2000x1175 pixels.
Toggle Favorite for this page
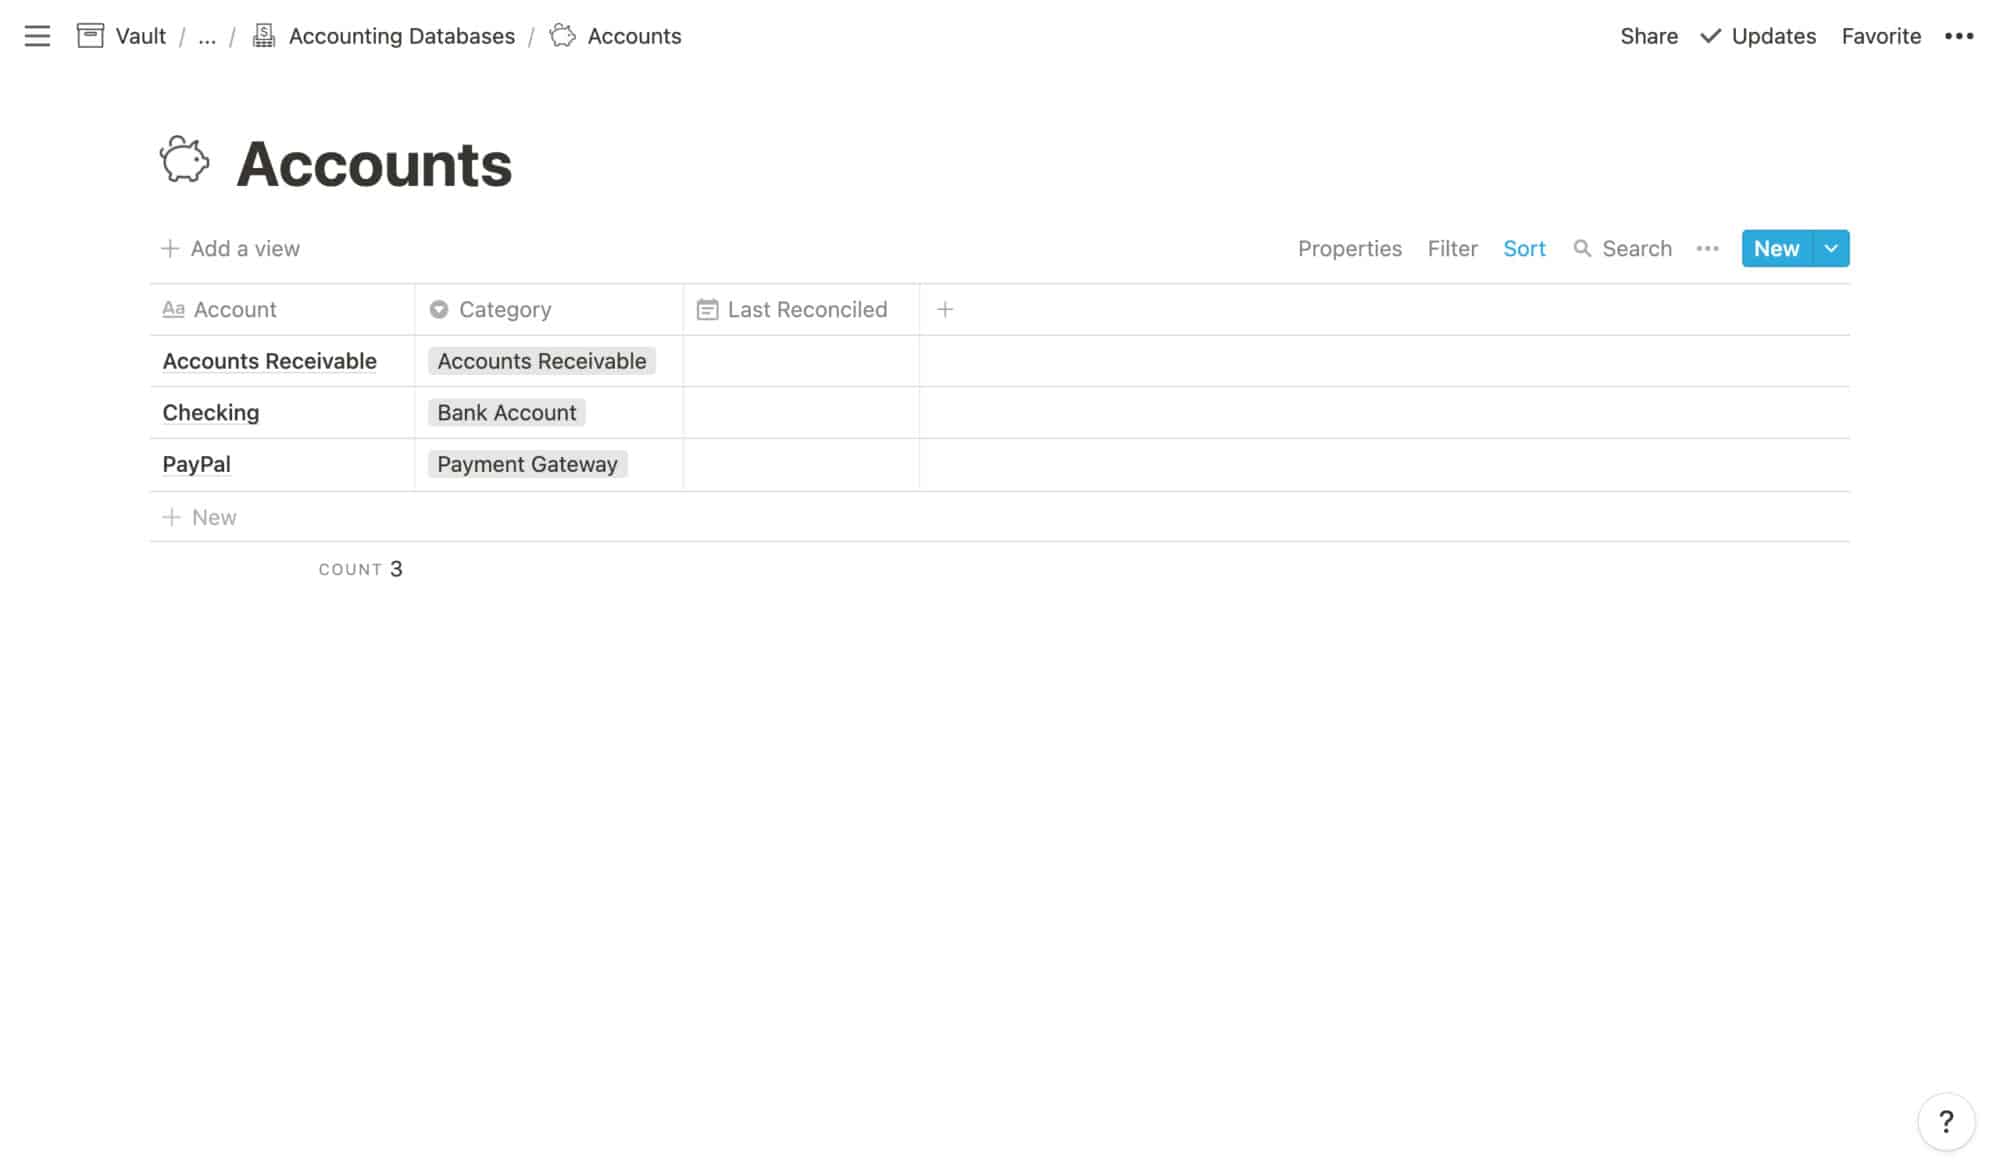[x=1880, y=36]
